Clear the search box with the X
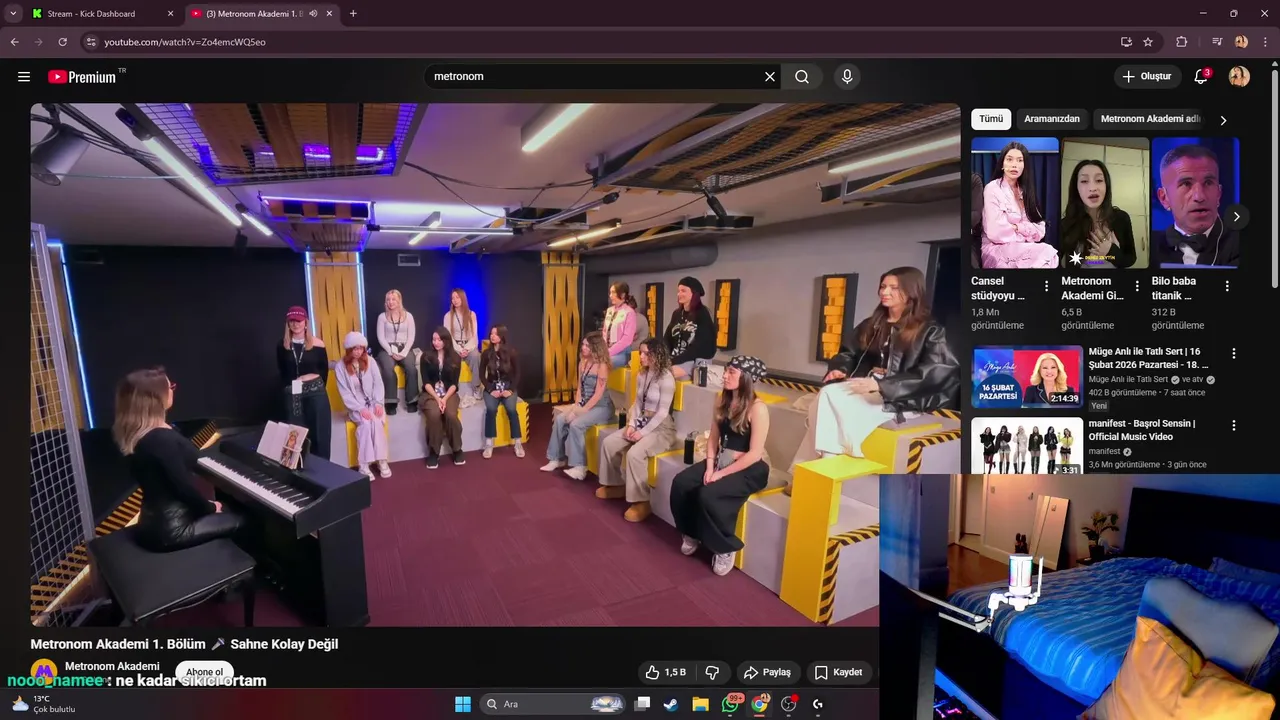This screenshot has width=1280, height=720. tap(770, 77)
